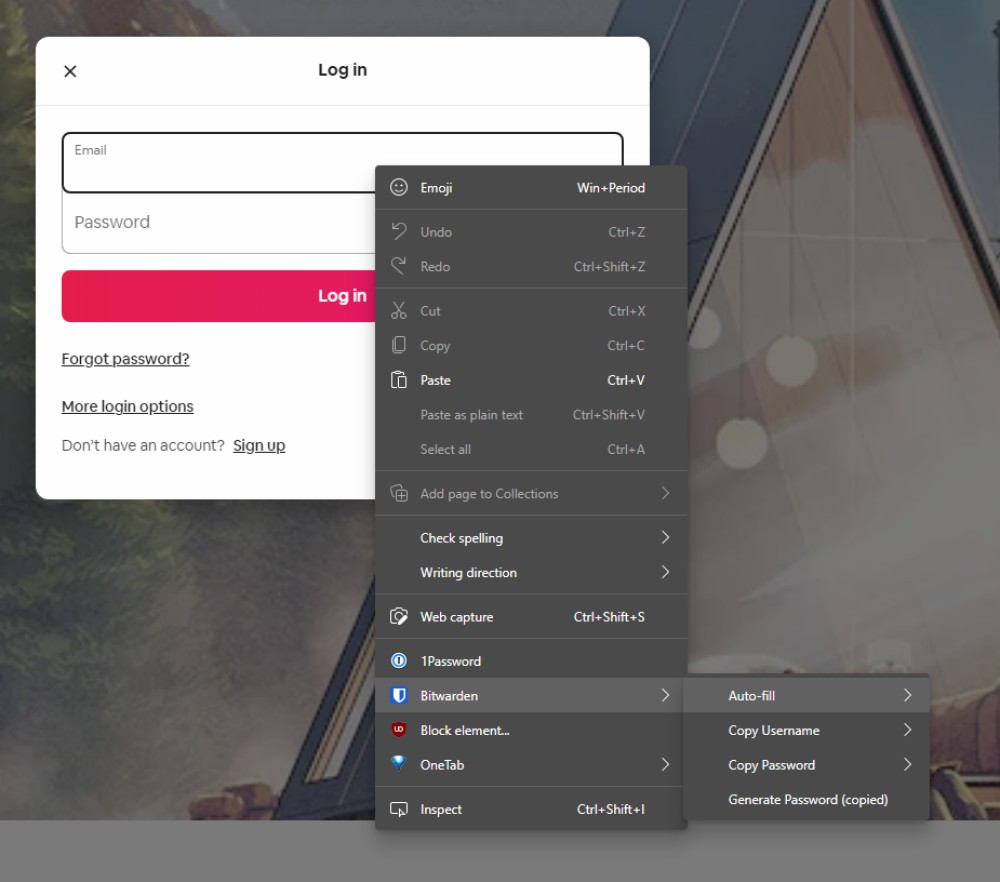Click the Bitwarden shield icon
This screenshot has width=1000, height=882.
(399, 695)
